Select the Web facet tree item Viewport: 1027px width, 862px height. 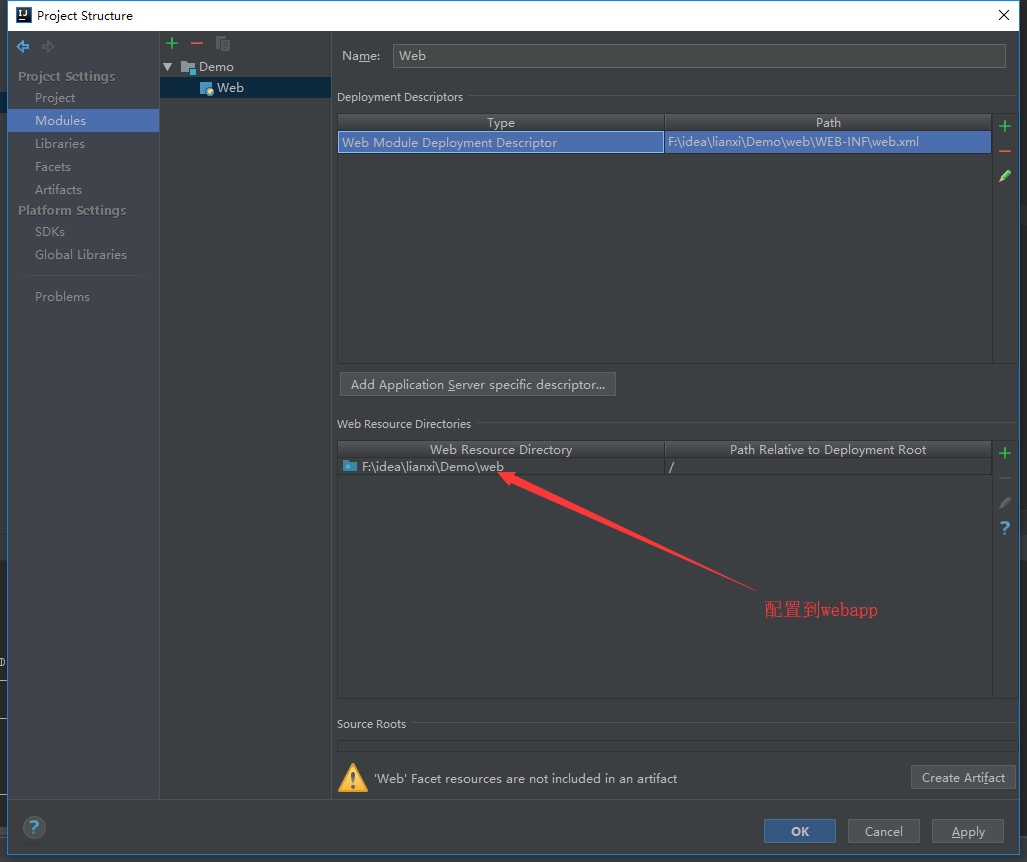point(230,88)
